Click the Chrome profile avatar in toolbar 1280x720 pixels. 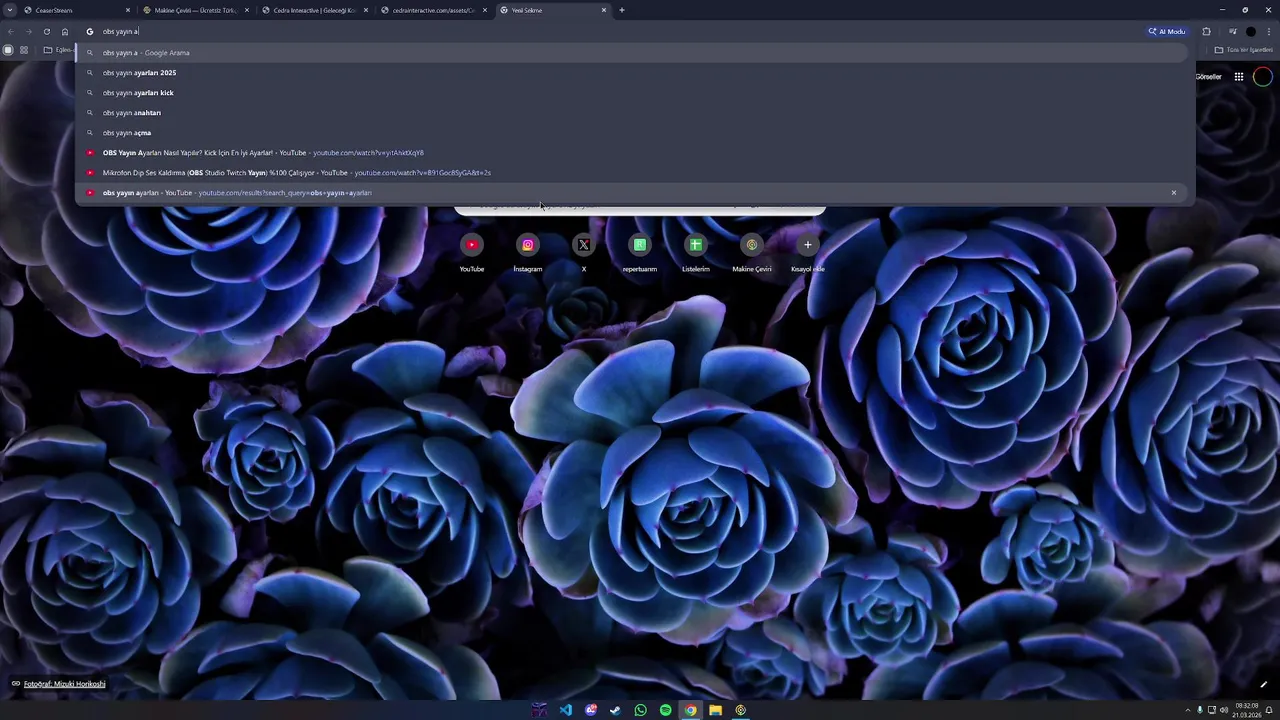pyautogui.click(x=1250, y=32)
